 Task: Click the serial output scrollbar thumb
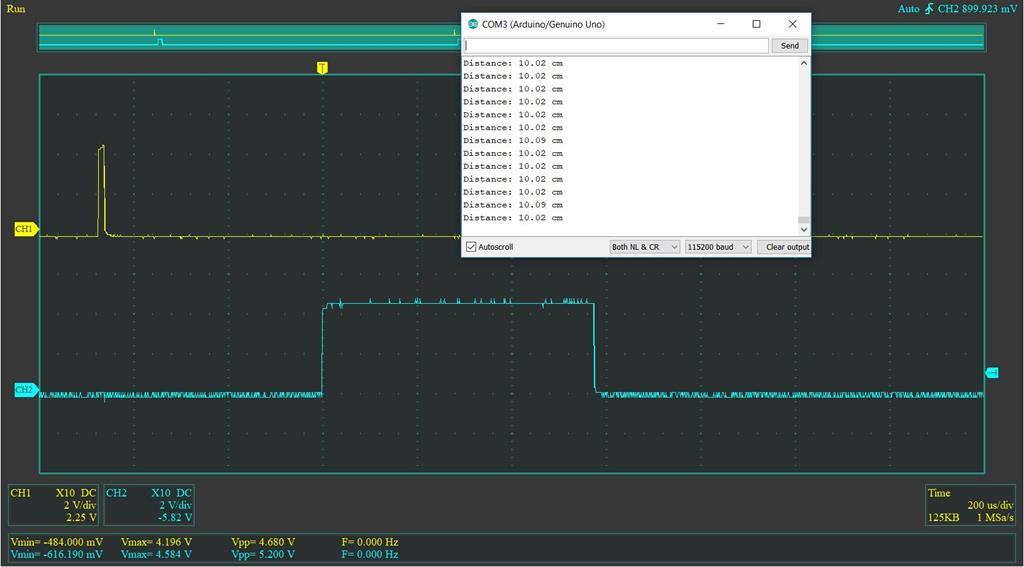click(x=804, y=220)
